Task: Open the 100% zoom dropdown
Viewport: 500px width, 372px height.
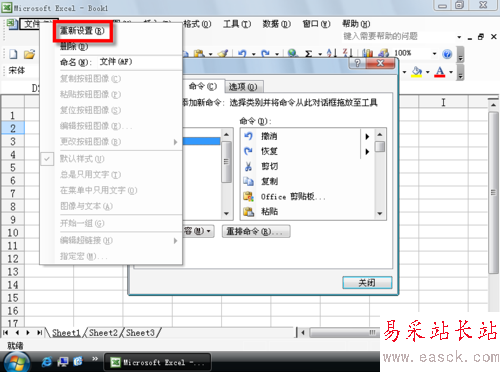Action: [434, 54]
